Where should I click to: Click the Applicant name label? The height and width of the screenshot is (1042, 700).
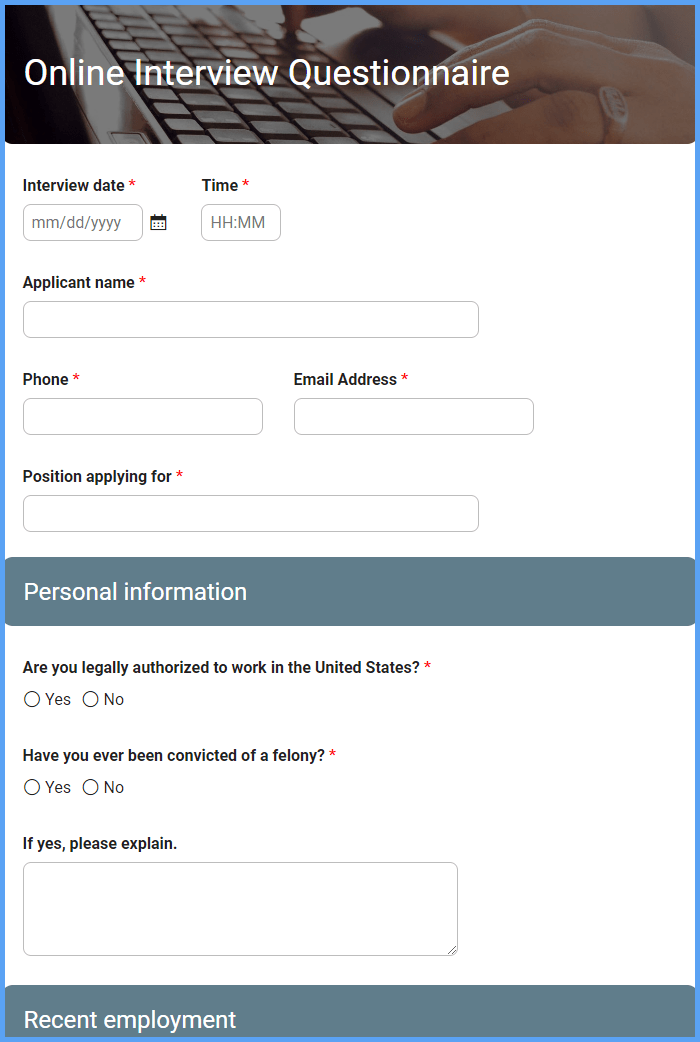(78, 282)
